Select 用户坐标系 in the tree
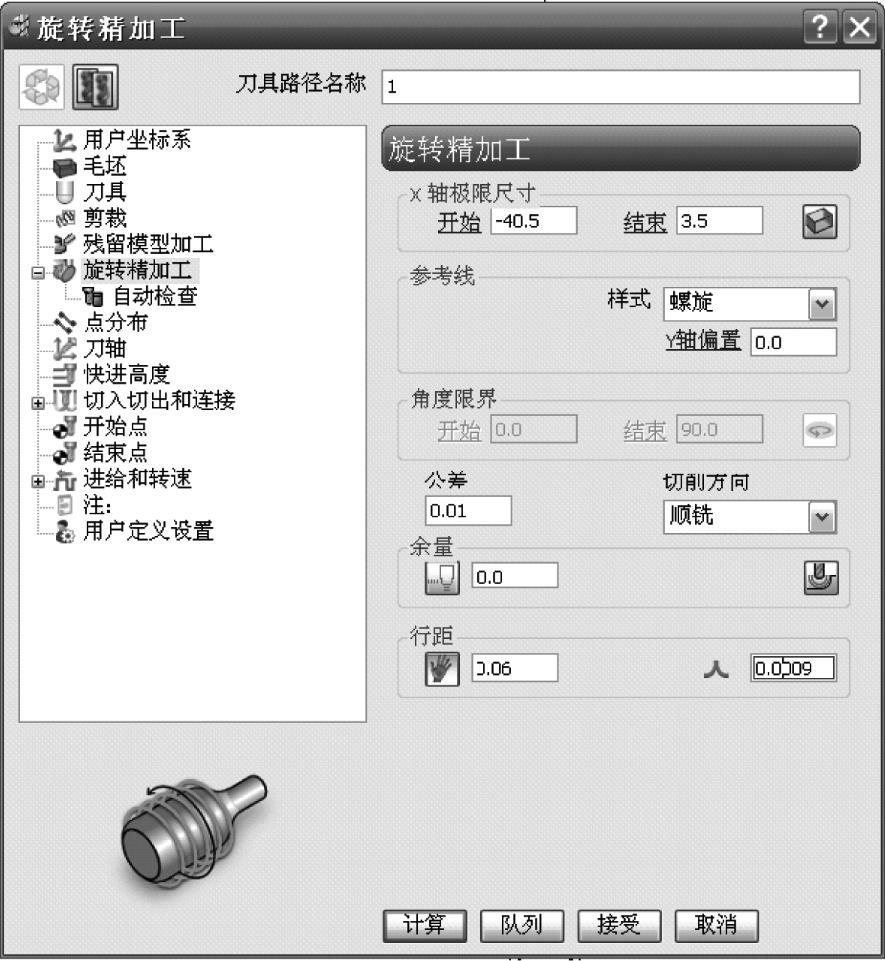The width and height of the screenshot is (885, 961). 137,140
